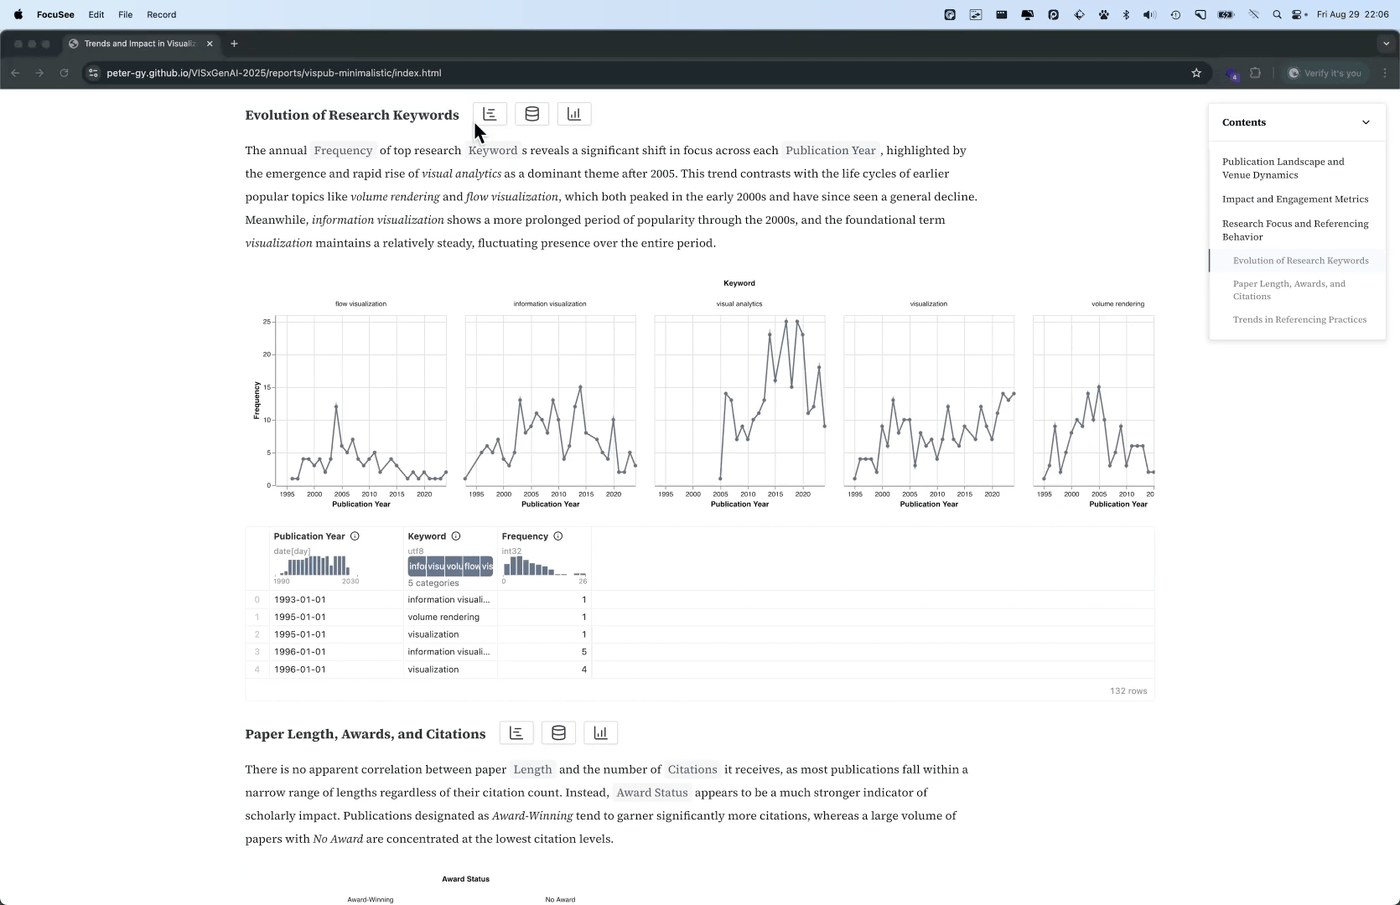Open the File menu in menu bar
The width and height of the screenshot is (1400, 905).
pos(125,15)
